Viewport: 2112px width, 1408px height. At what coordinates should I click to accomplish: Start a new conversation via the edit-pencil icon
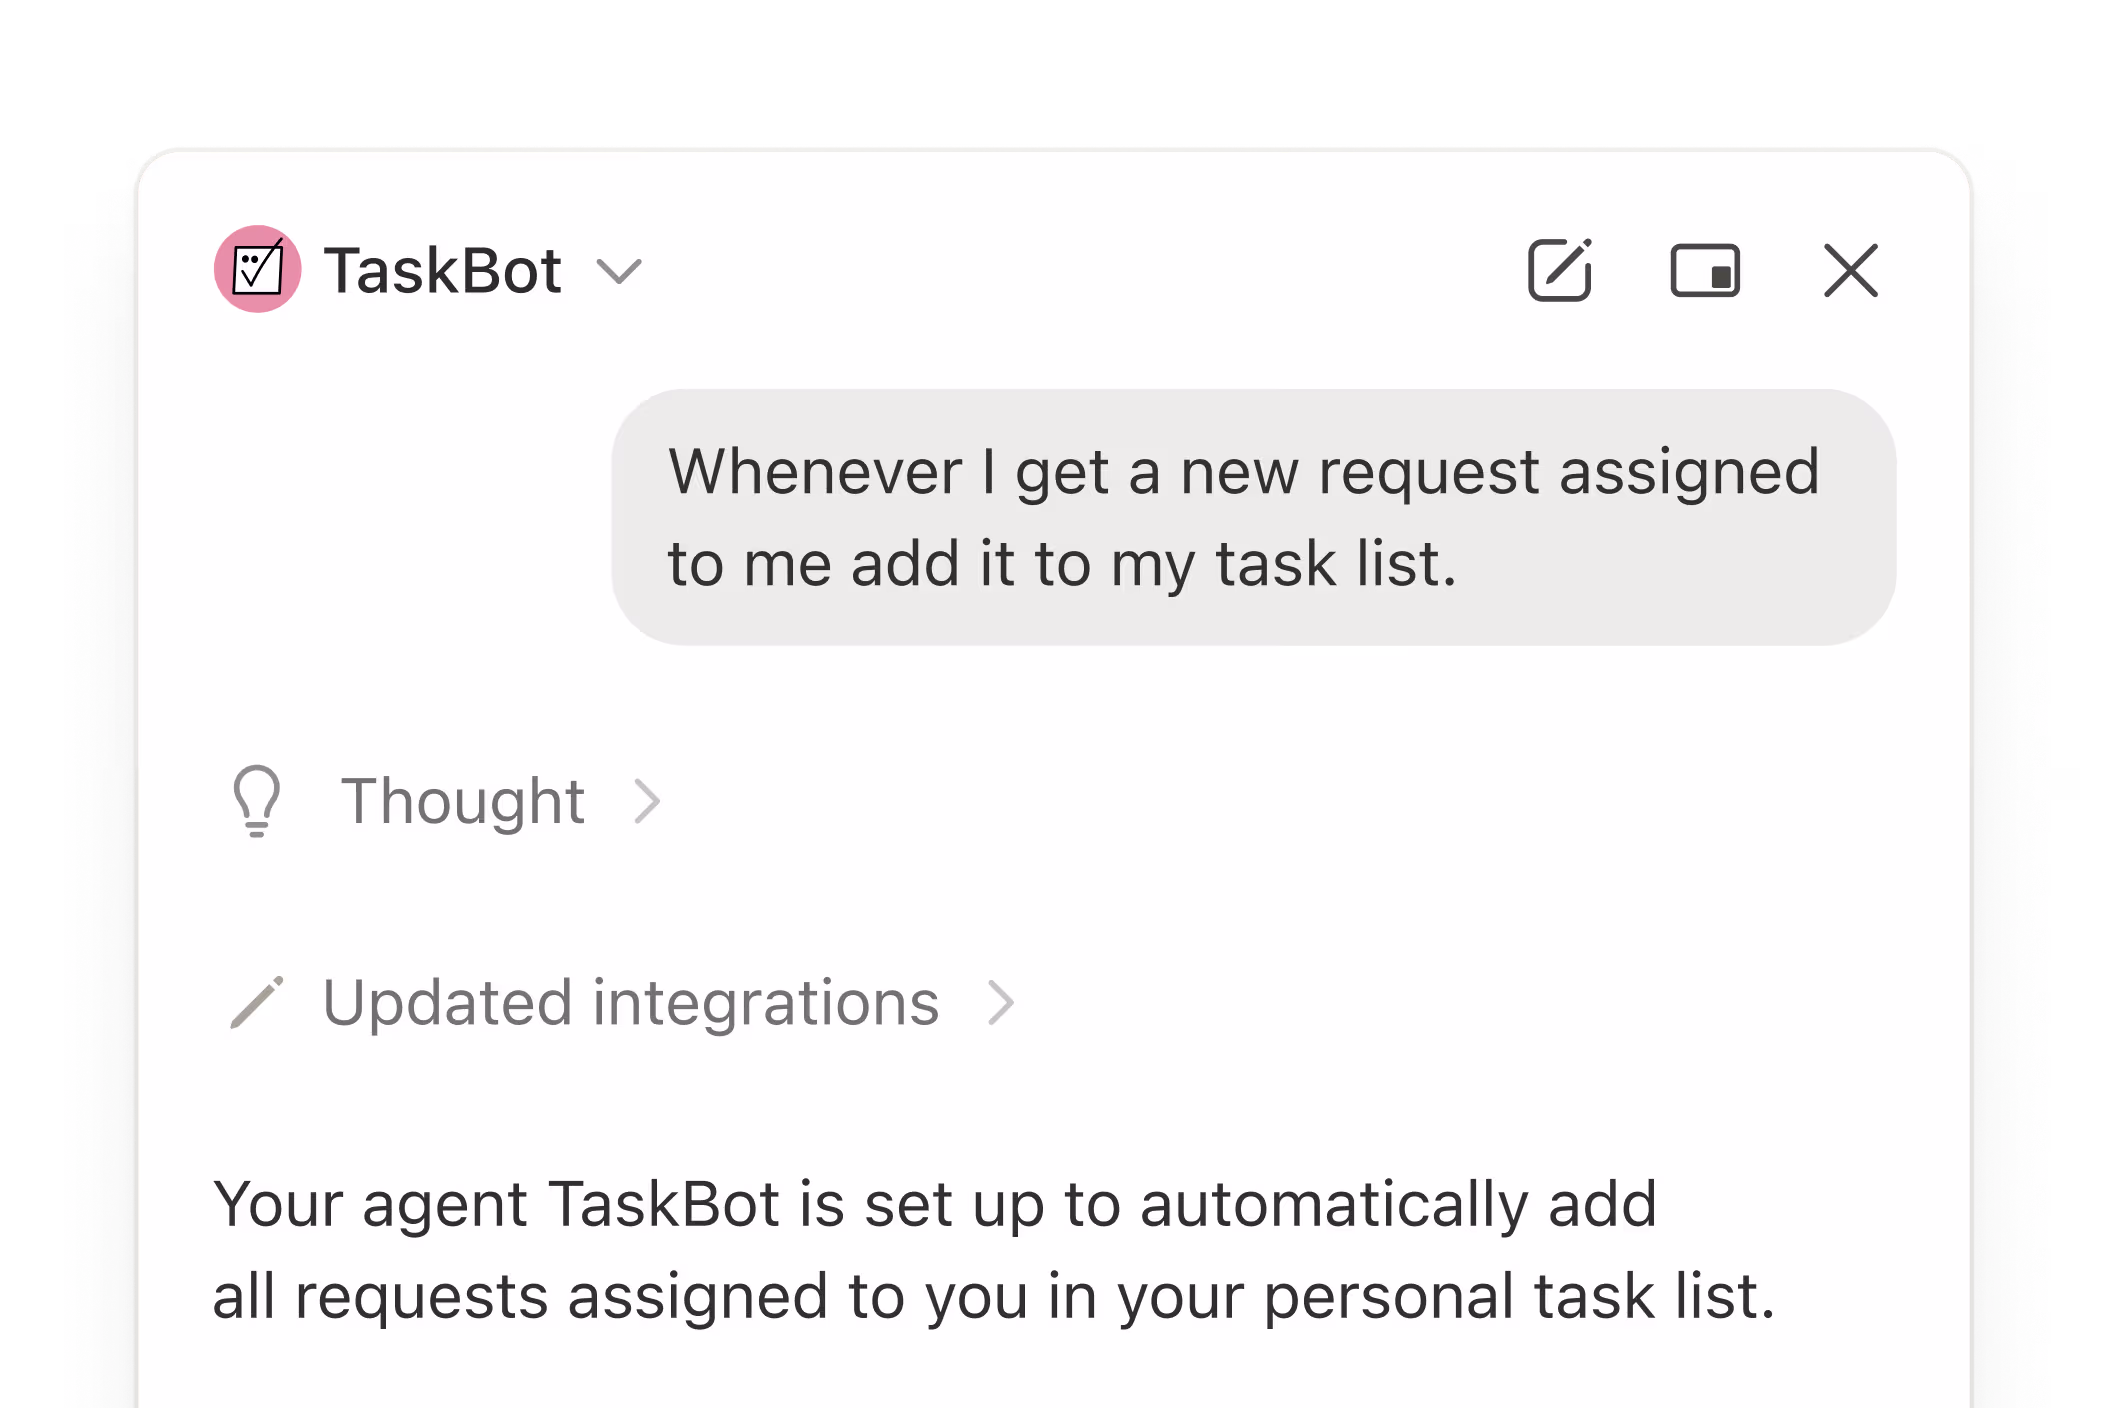click(x=1559, y=269)
